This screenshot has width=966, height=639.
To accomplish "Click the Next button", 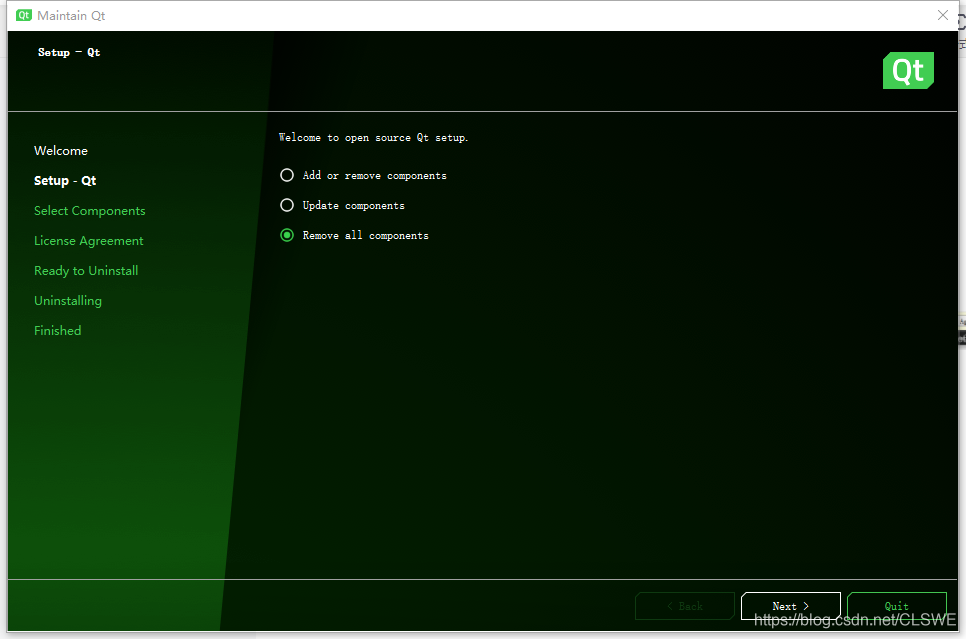I will 790,606.
